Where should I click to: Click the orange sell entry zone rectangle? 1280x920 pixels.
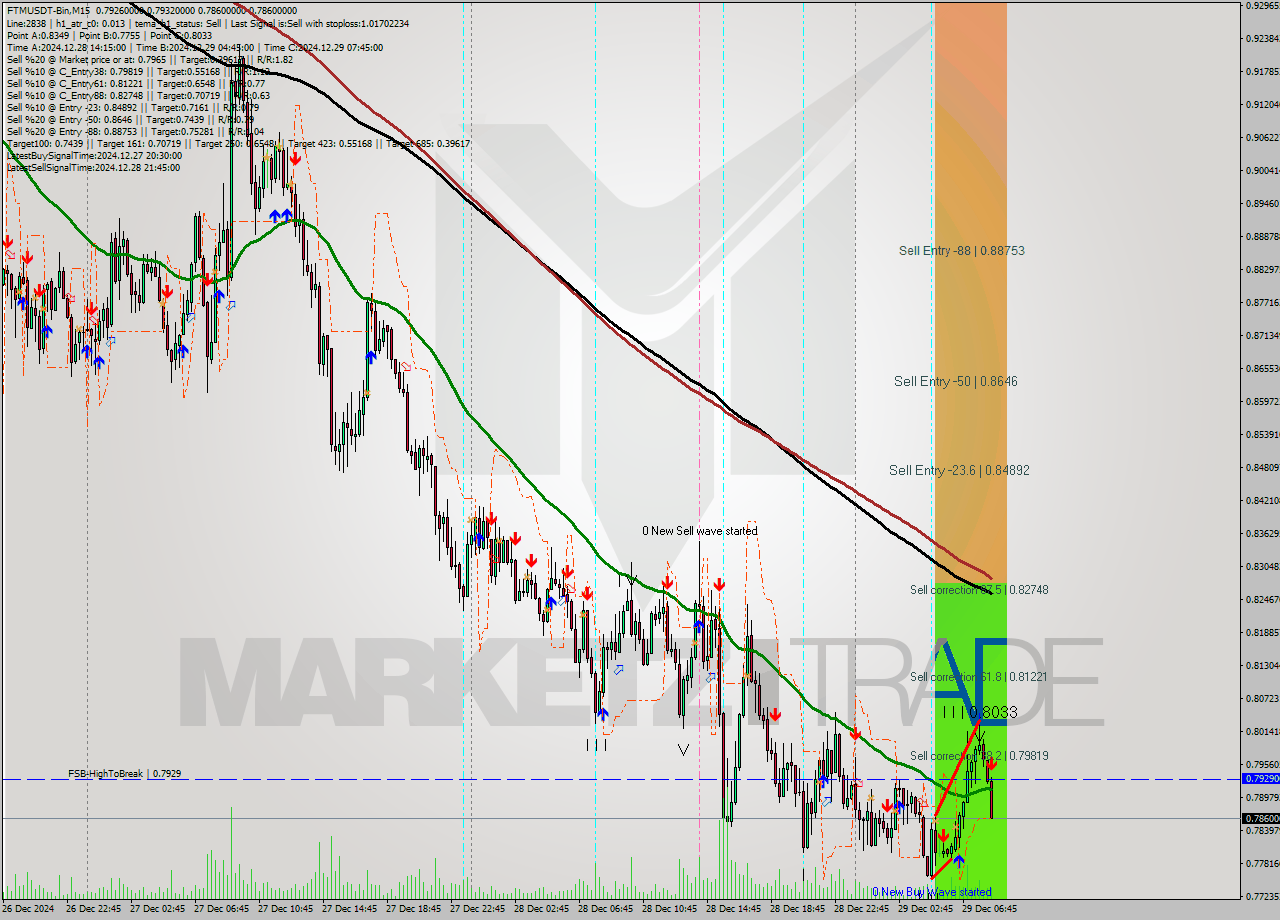(x=970, y=292)
